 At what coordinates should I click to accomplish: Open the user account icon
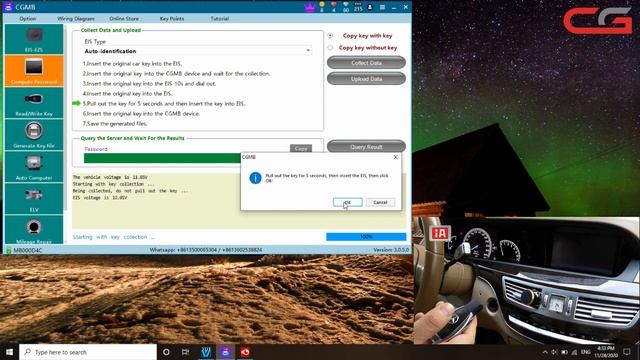(x=370, y=7)
